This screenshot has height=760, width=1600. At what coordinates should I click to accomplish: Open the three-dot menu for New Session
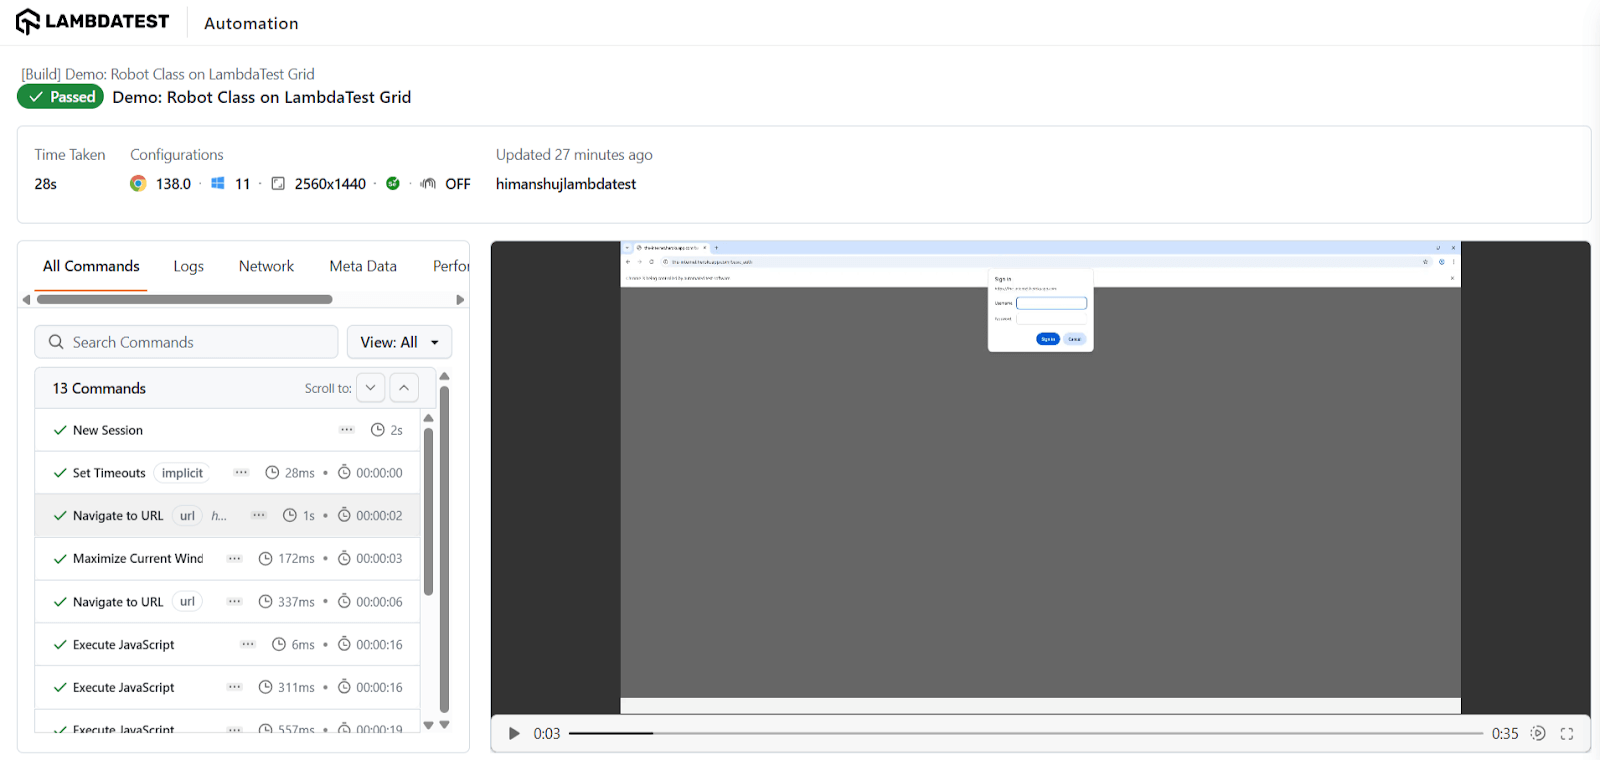click(x=347, y=430)
